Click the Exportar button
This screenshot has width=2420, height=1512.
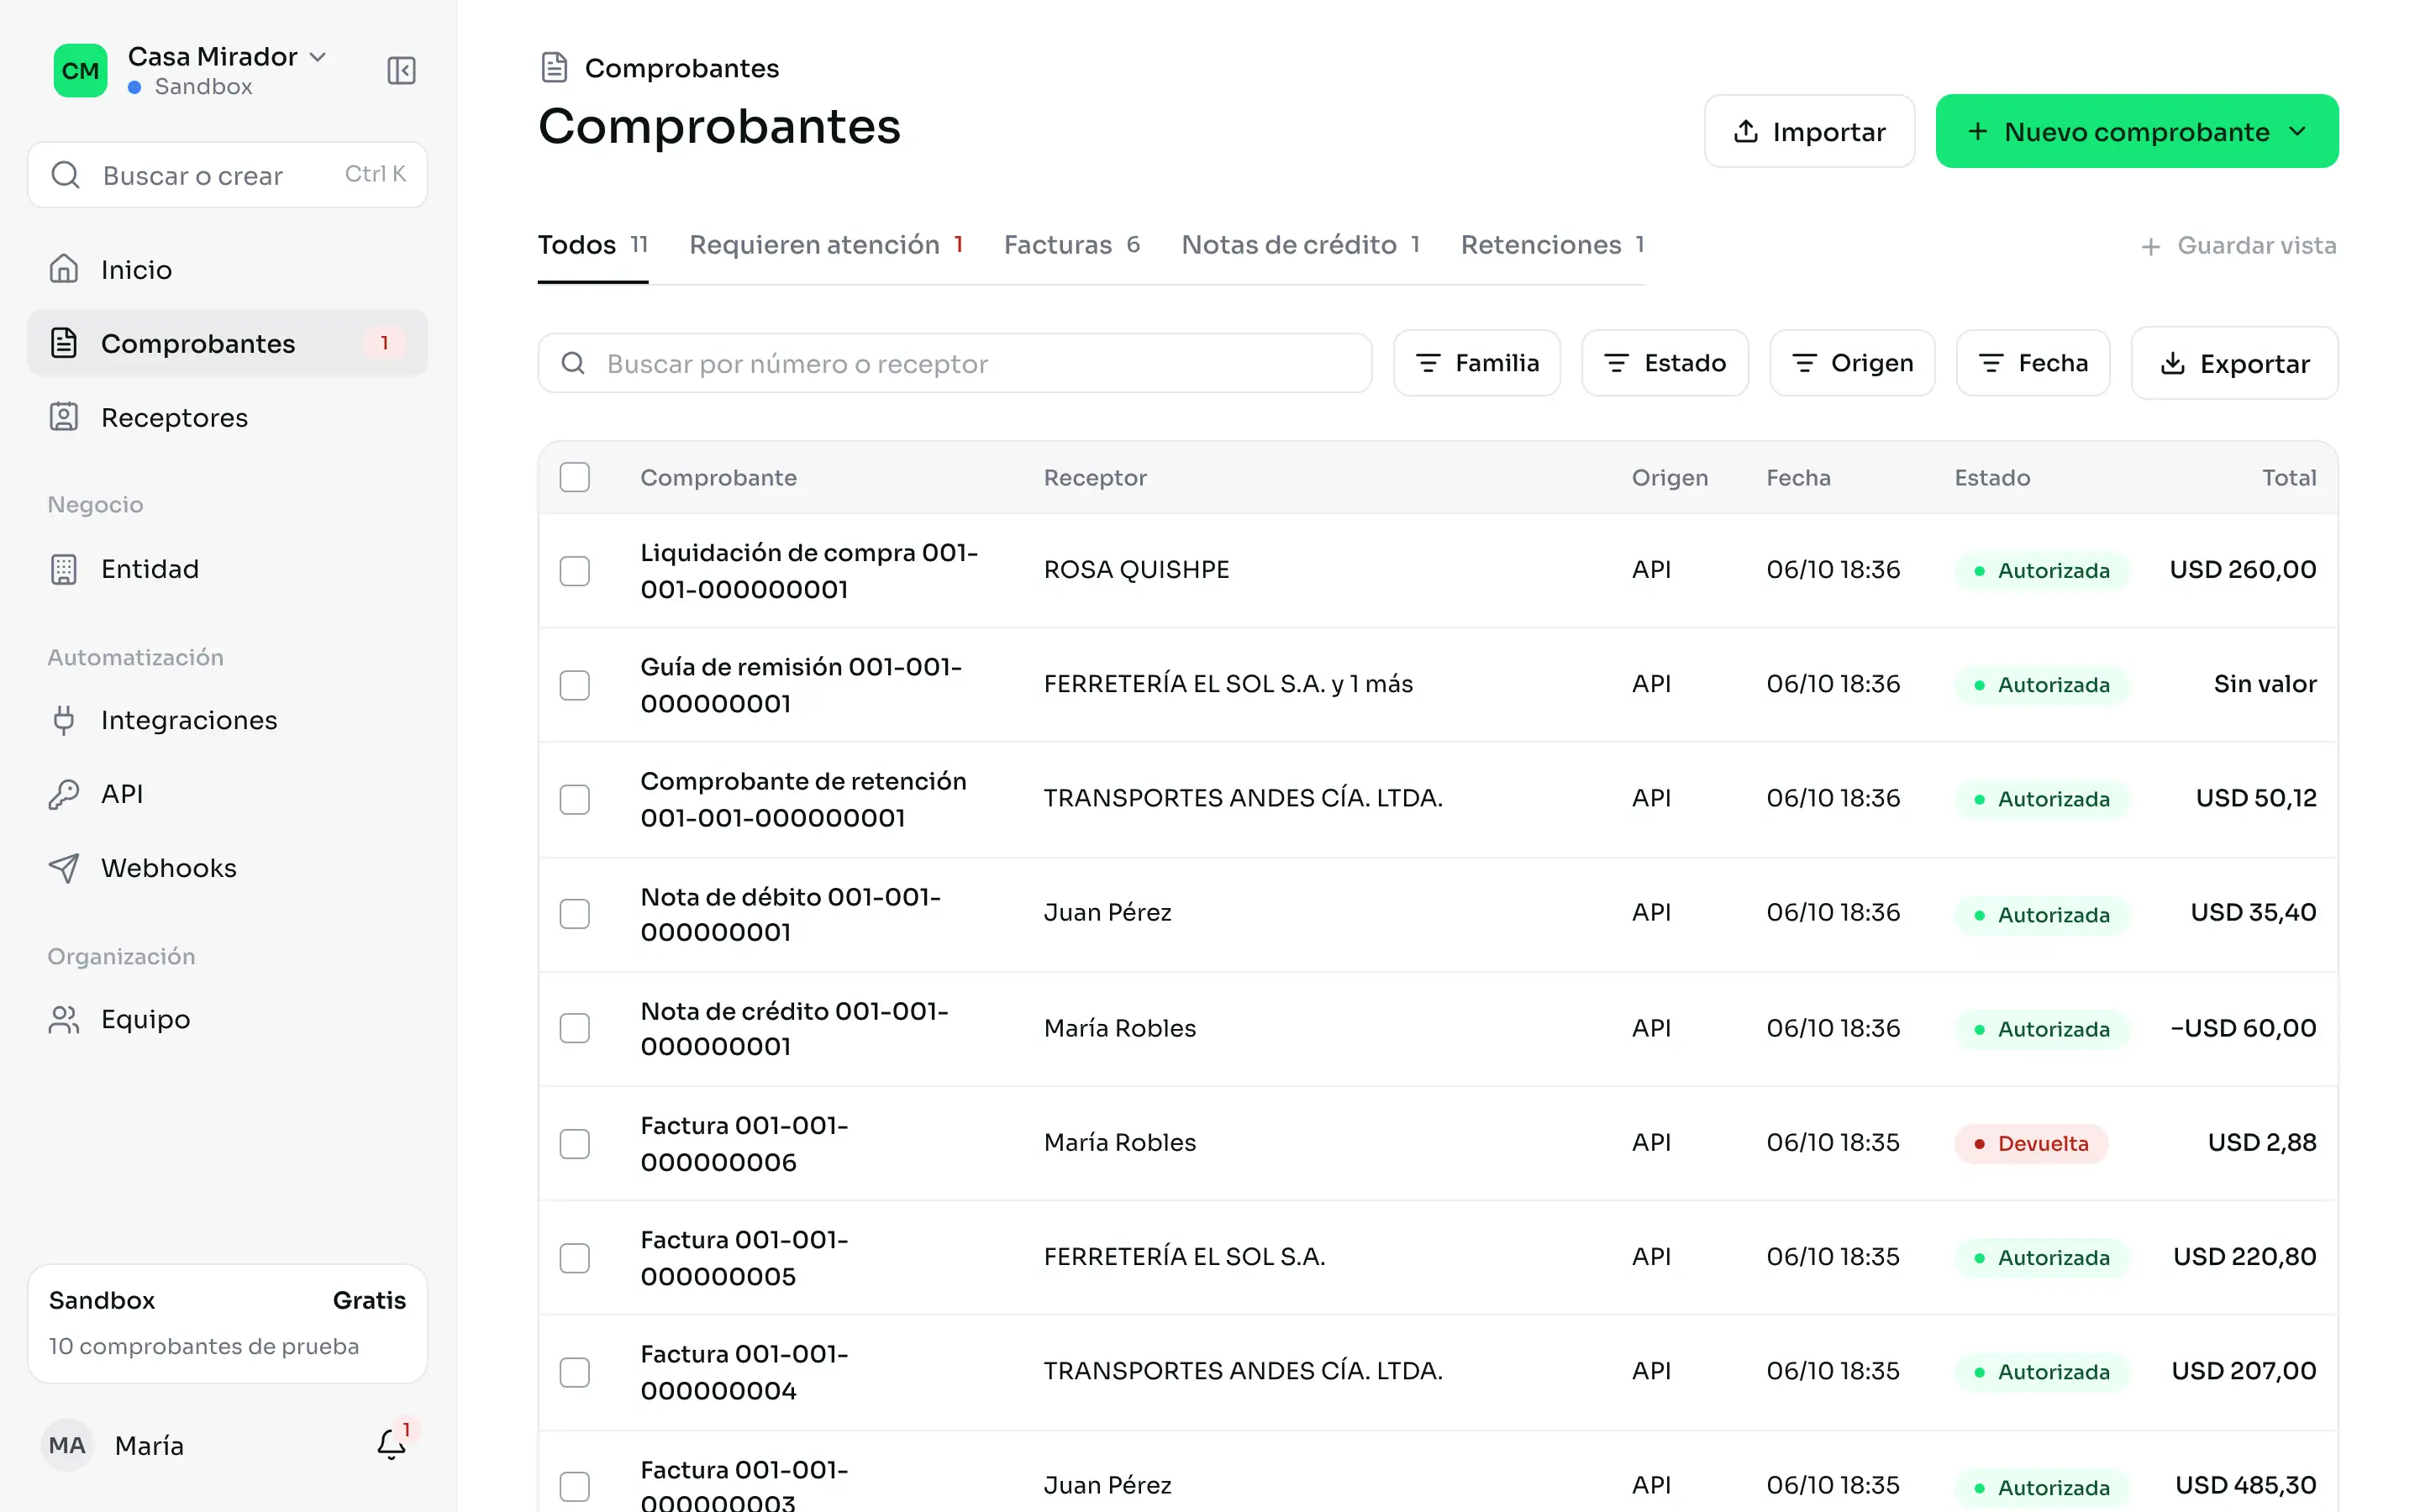tap(2234, 363)
